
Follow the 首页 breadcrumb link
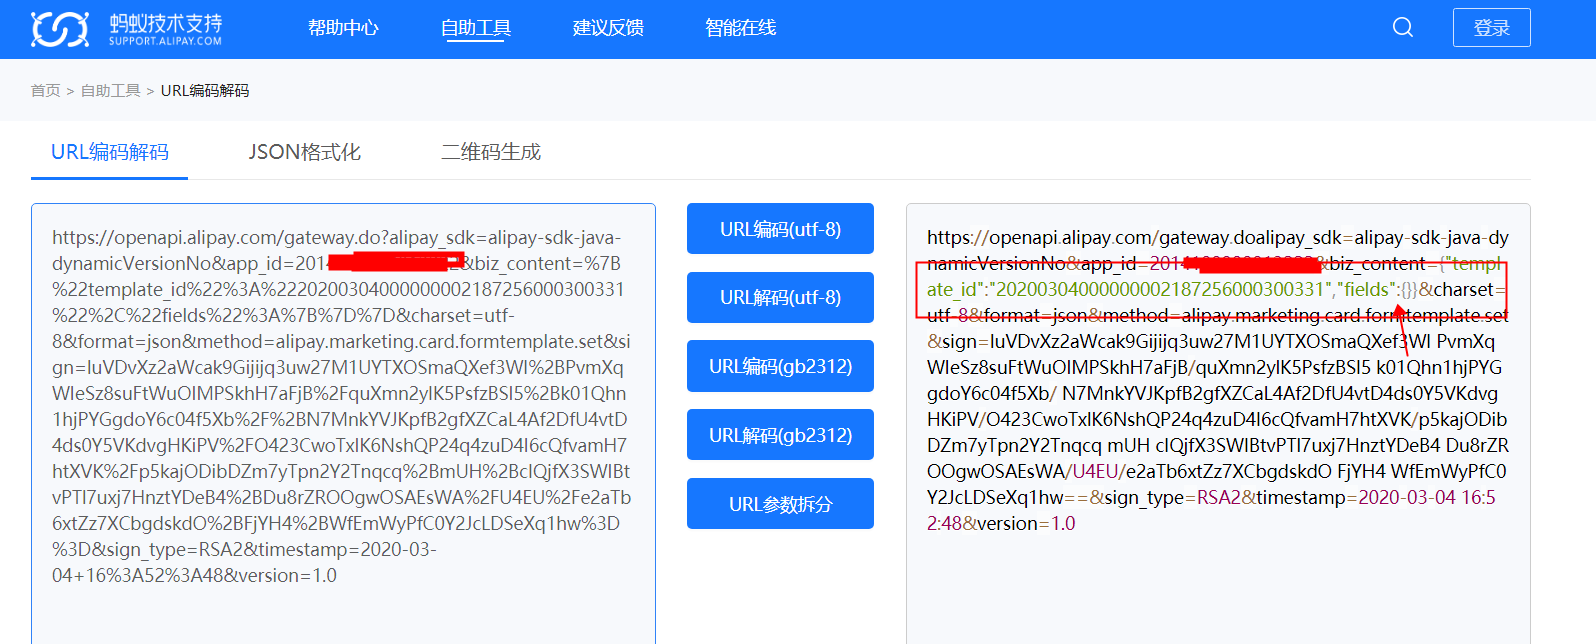click(45, 91)
